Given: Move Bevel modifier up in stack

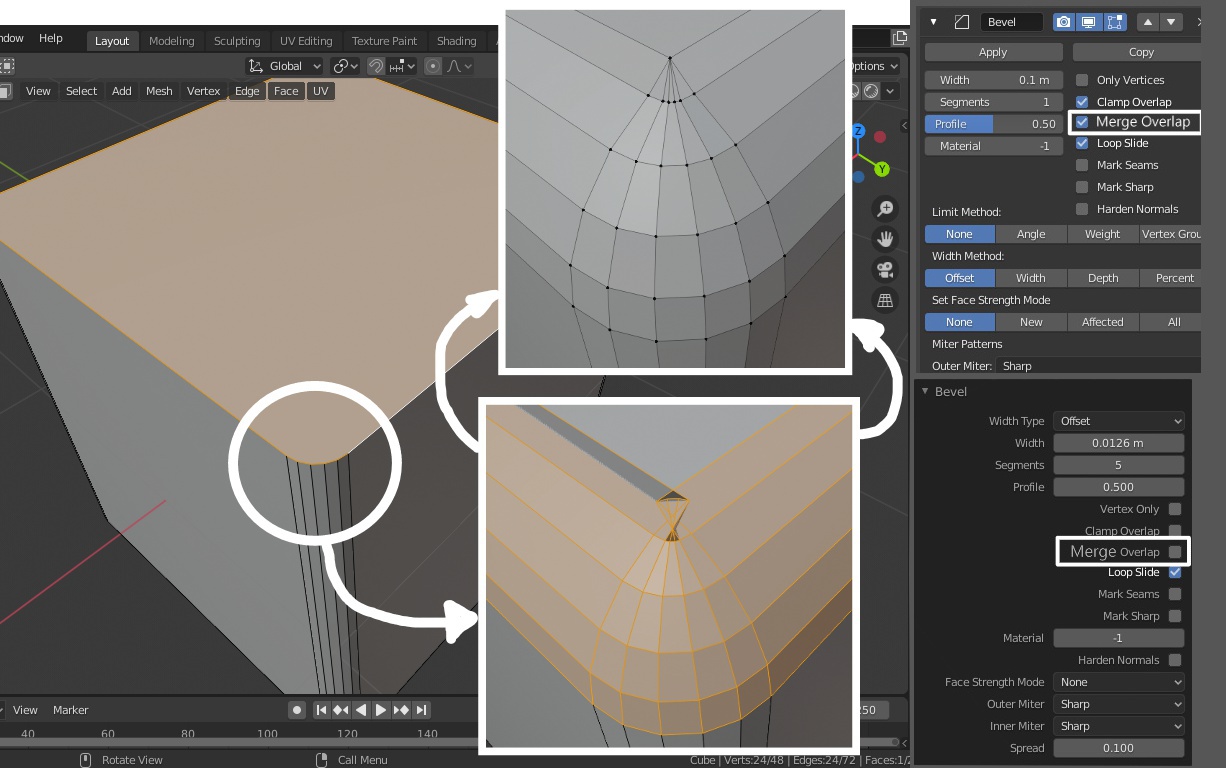Looking at the screenshot, I should click(x=1147, y=22).
